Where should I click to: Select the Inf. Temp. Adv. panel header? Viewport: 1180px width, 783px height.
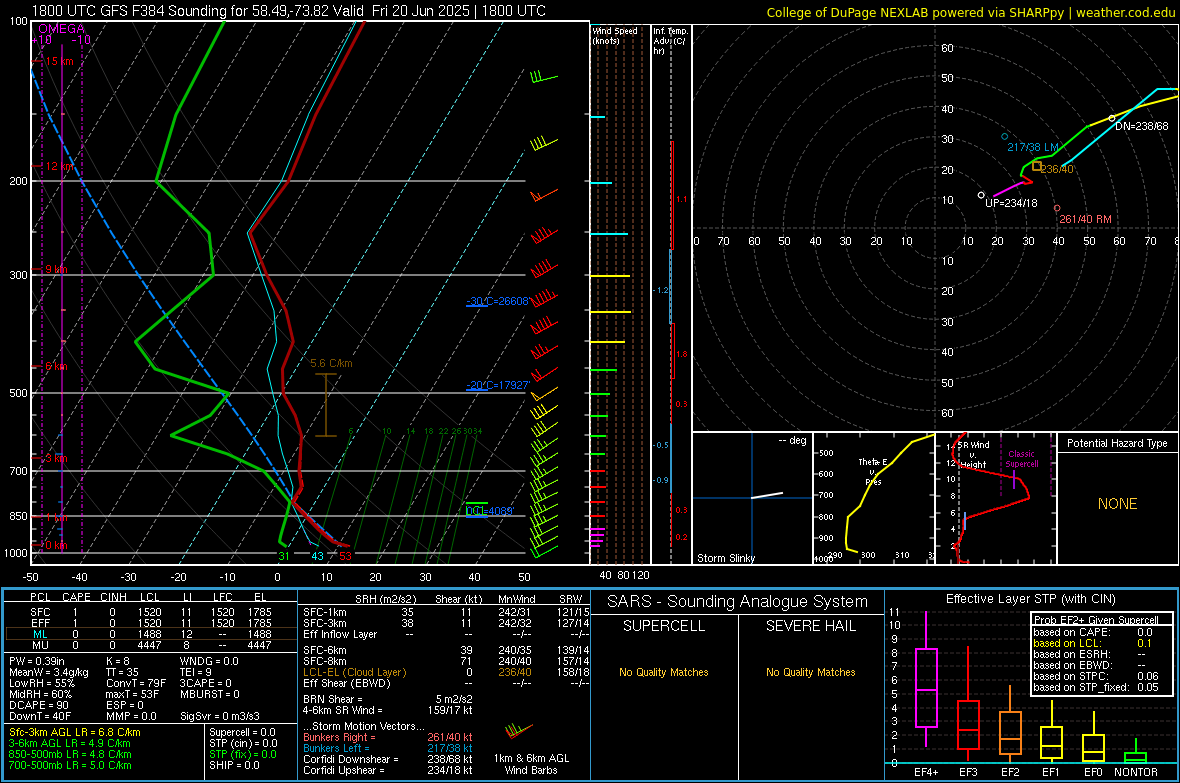670,41
